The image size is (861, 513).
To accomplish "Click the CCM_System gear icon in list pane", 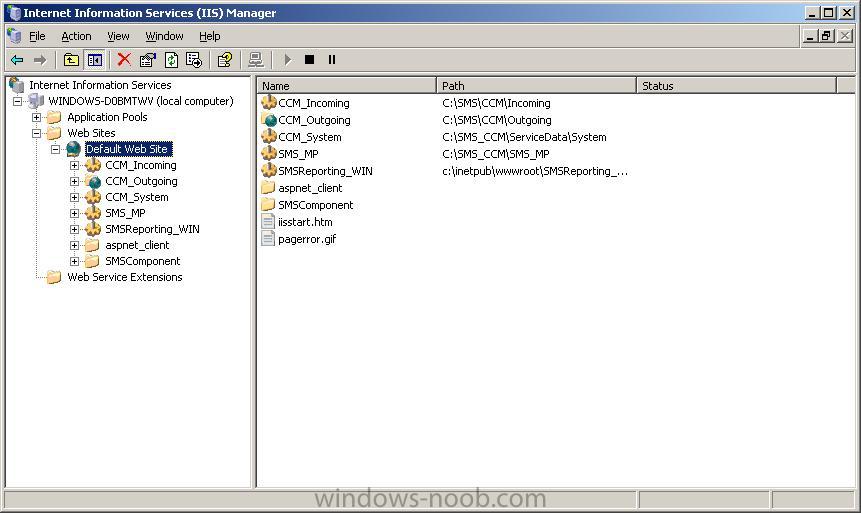I will (269, 136).
